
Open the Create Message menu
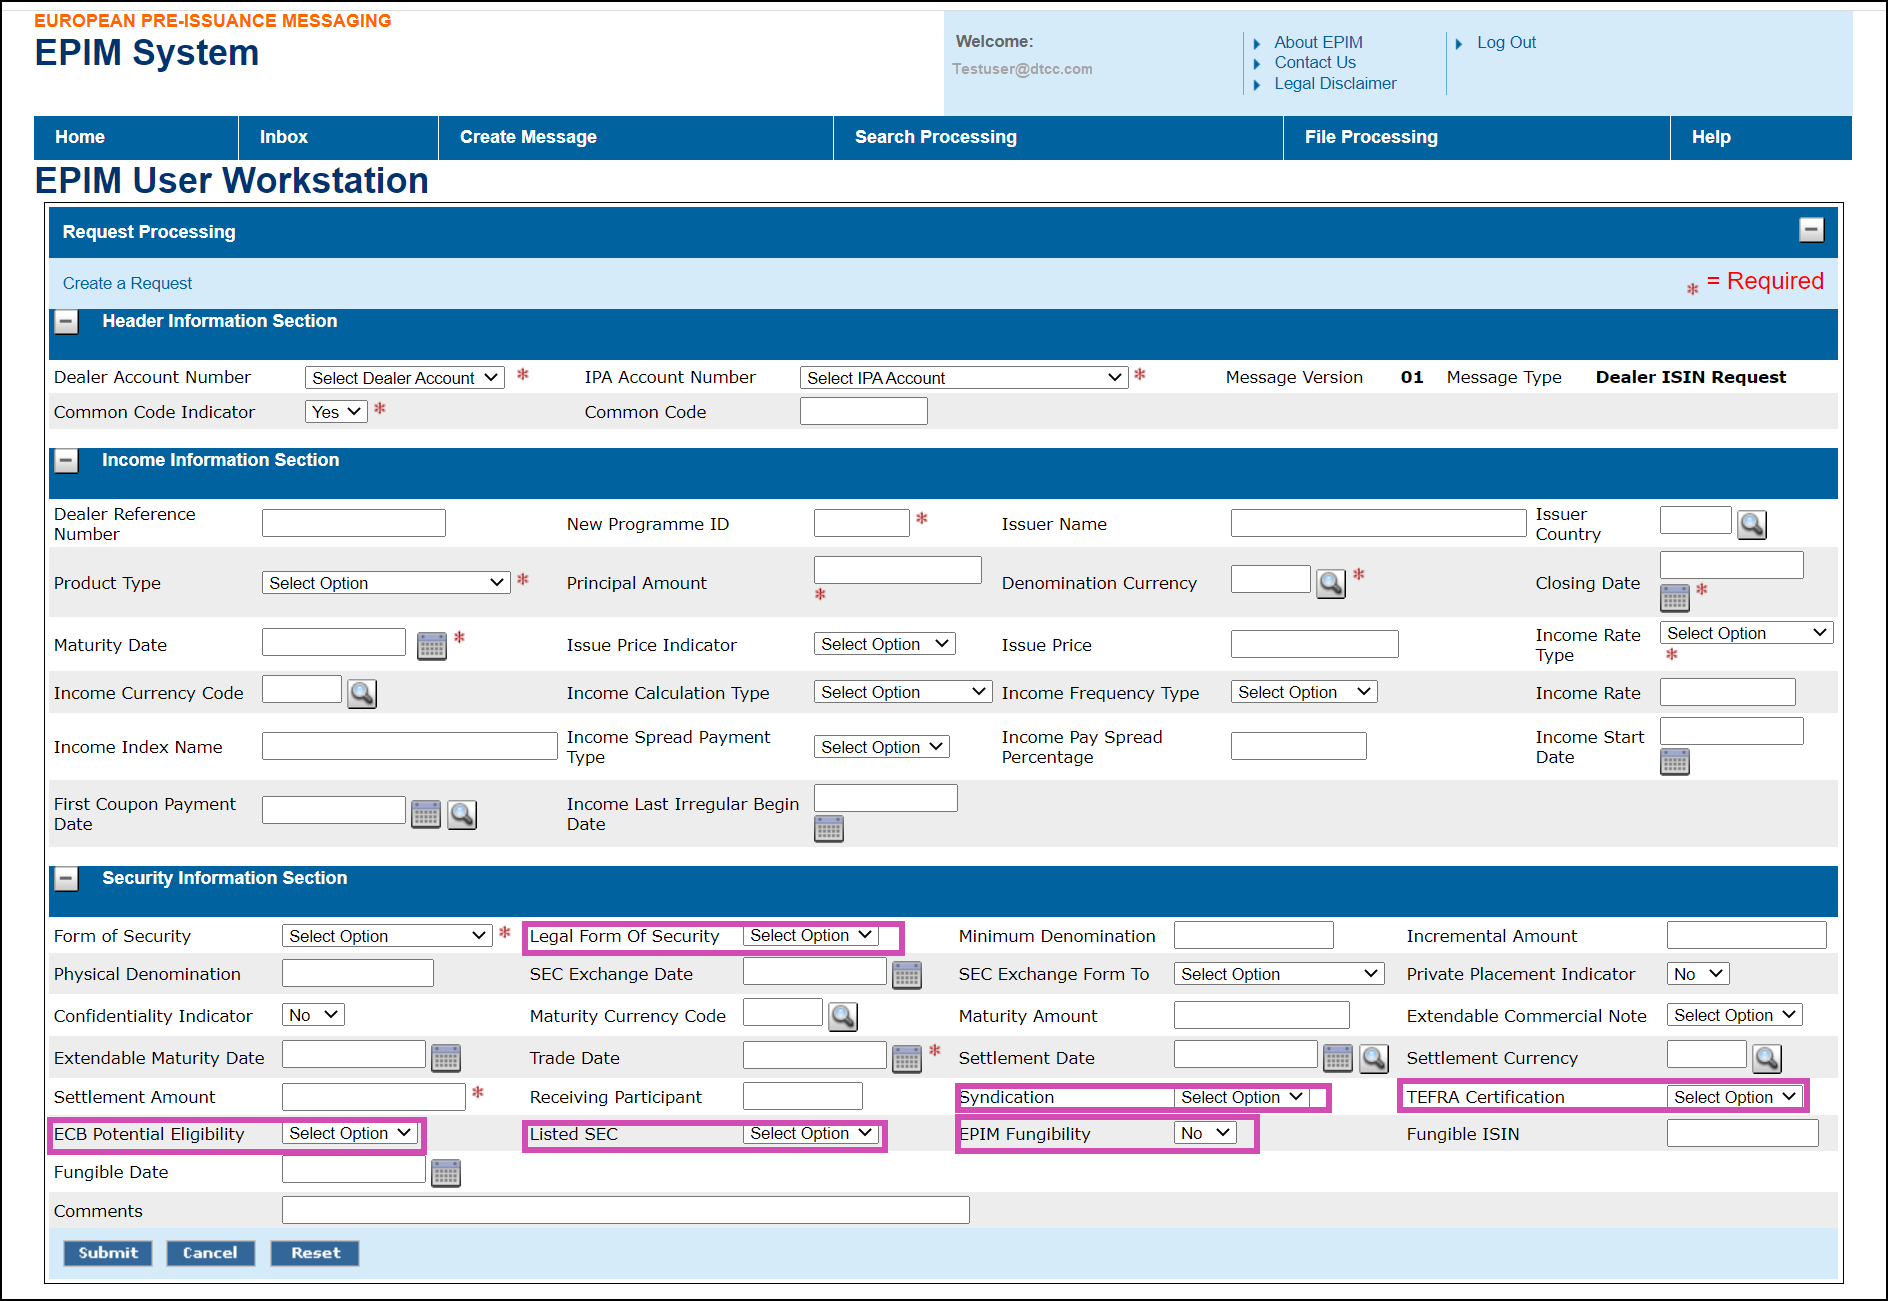click(x=528, y=137)
